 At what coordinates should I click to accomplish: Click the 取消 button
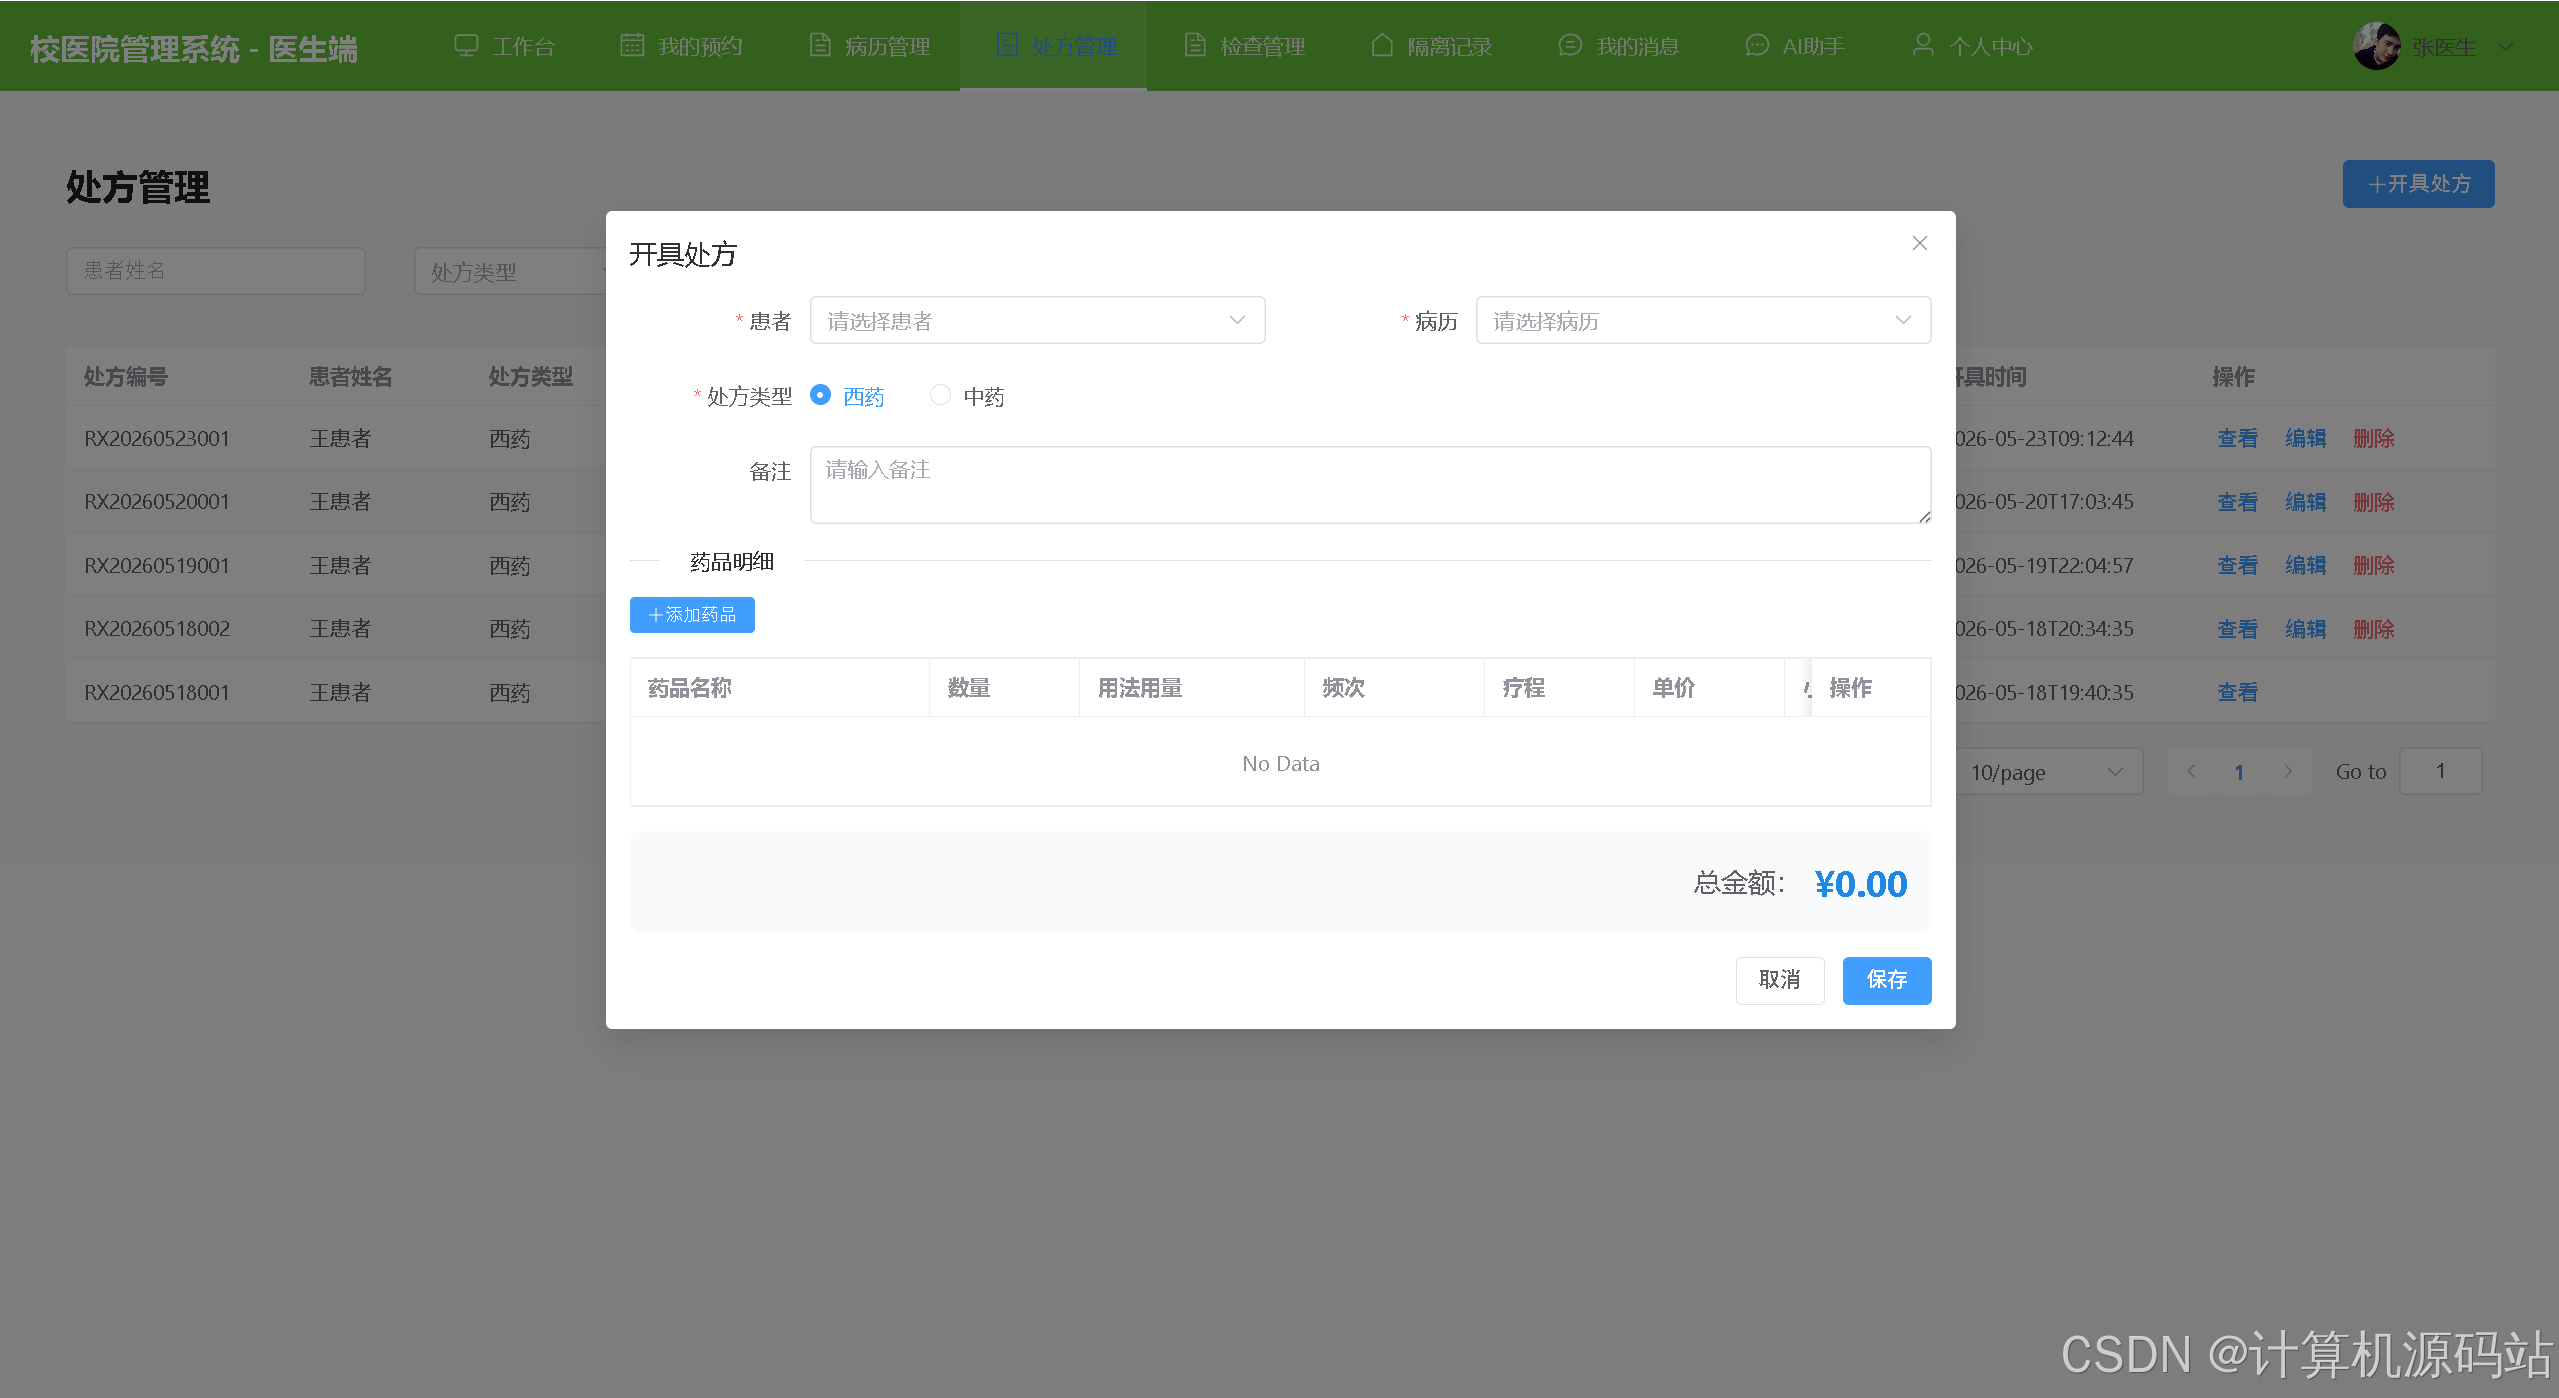[x=1780, y=980]
